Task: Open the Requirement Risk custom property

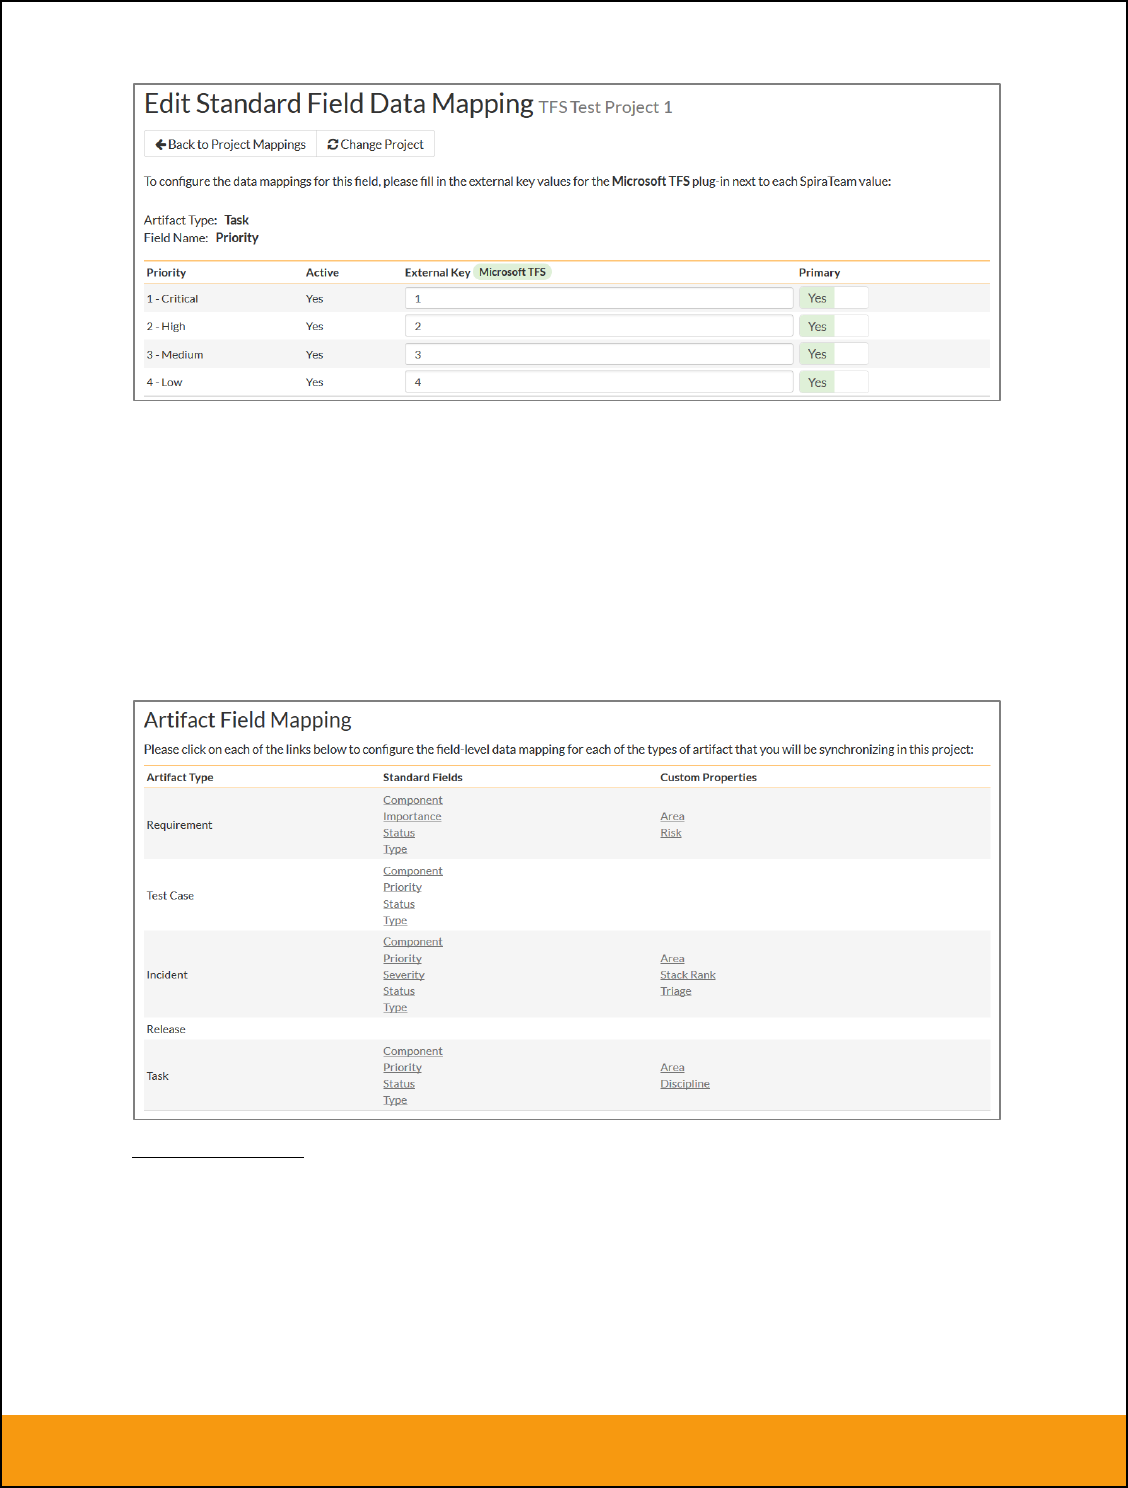Action: coord(670,833)
